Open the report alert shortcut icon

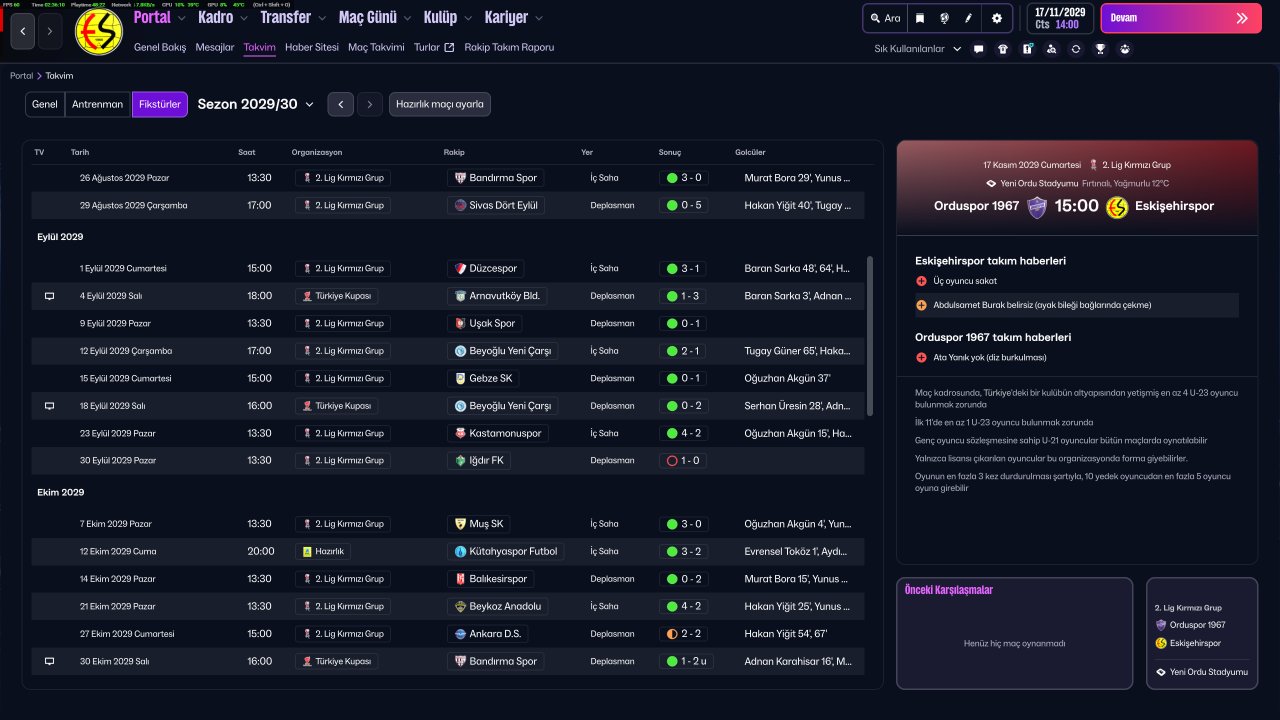pos(1027,48)
